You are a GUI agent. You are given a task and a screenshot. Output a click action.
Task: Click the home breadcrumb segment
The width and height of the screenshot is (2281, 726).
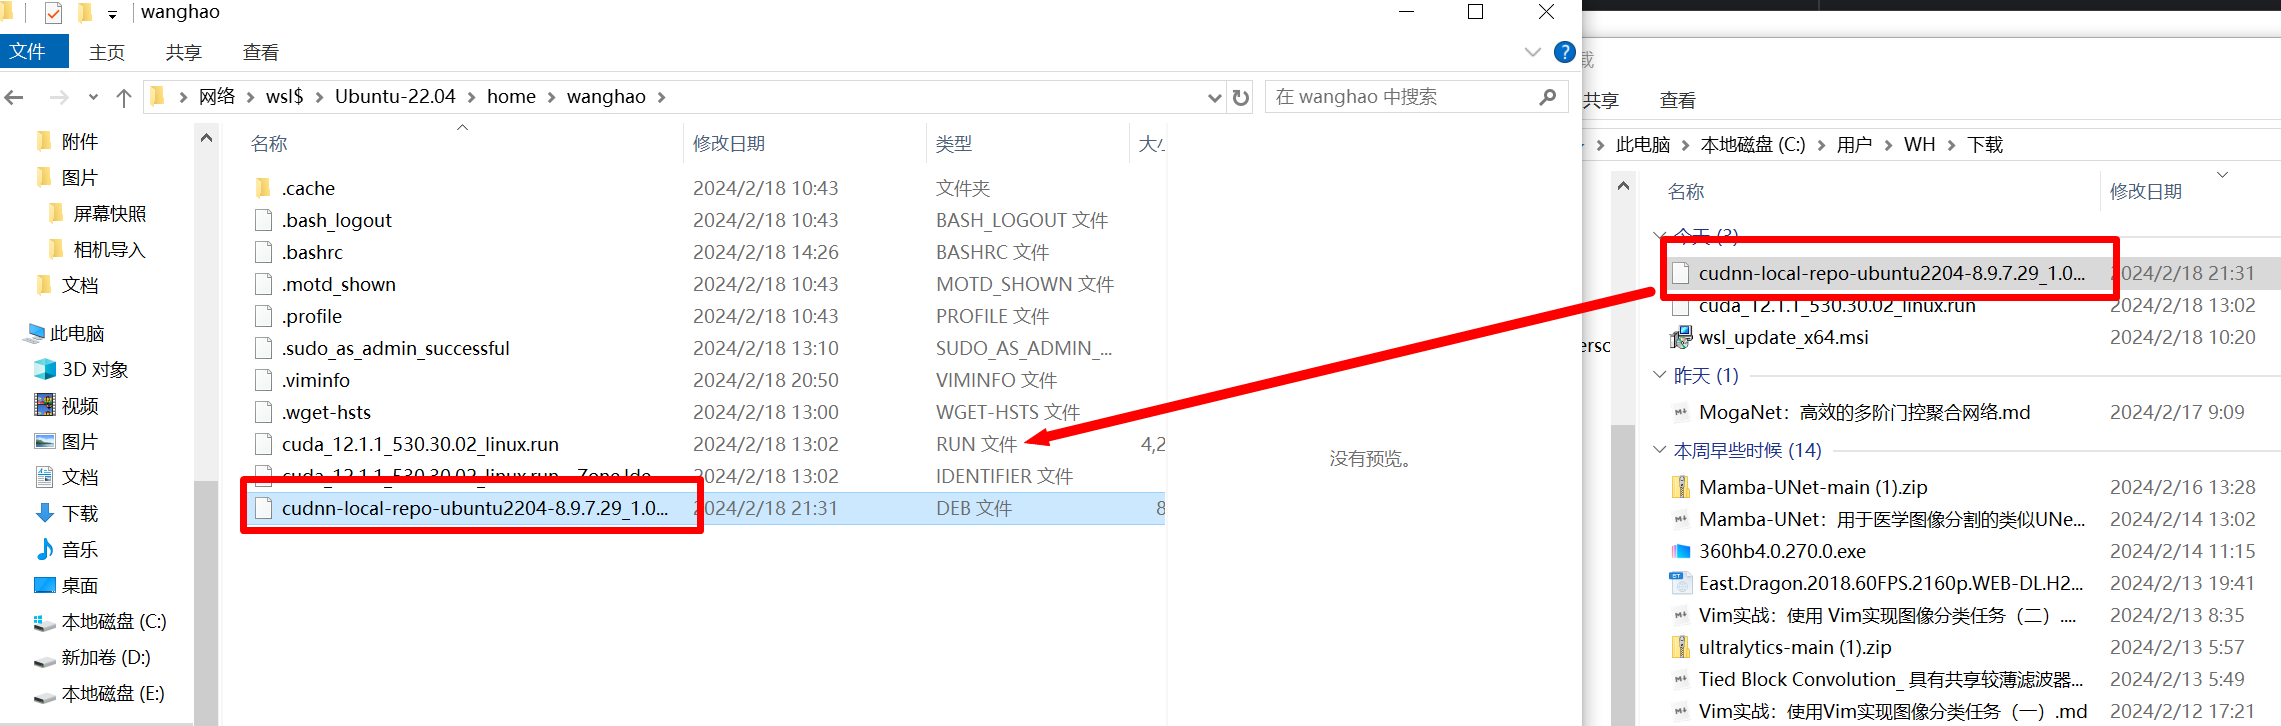click(511, 96)
